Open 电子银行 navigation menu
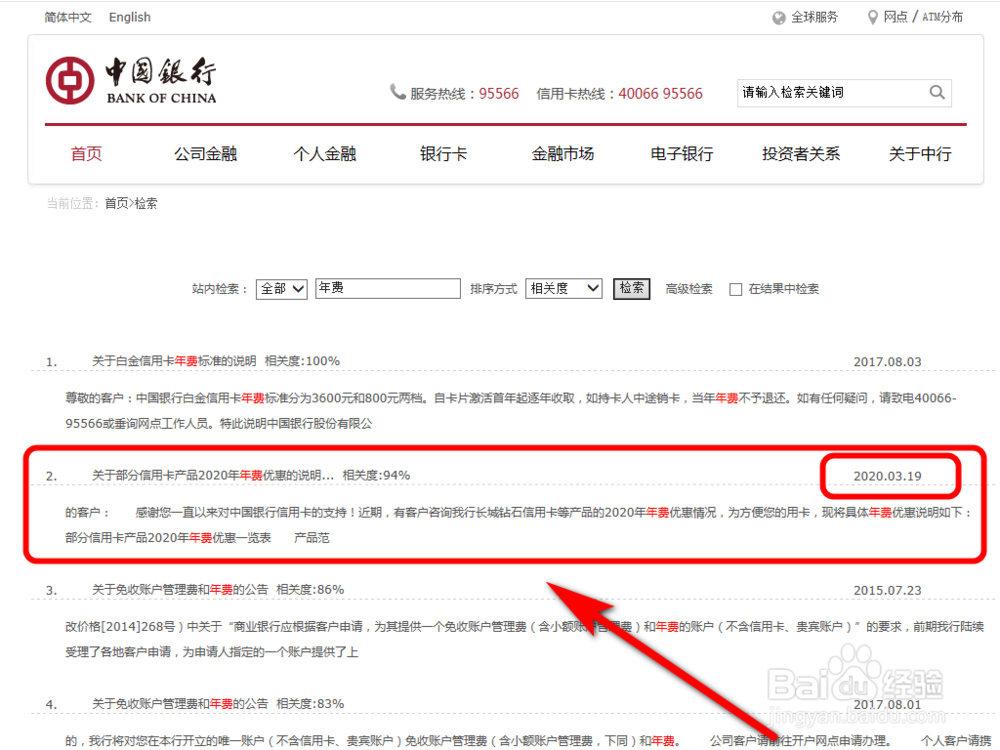The image size is (1000, 750). [x=682, y=154]
